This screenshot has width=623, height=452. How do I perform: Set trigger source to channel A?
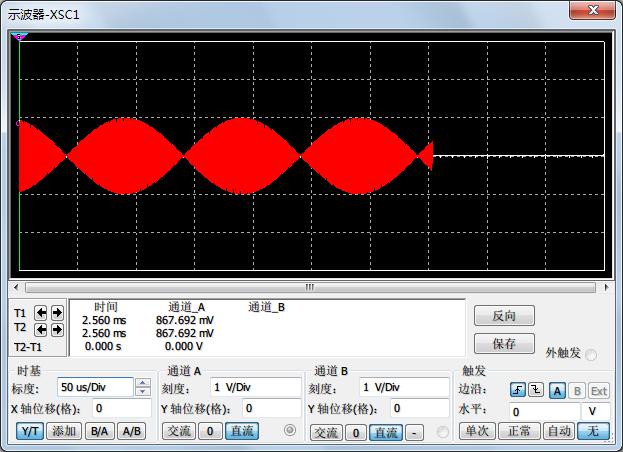557,390
